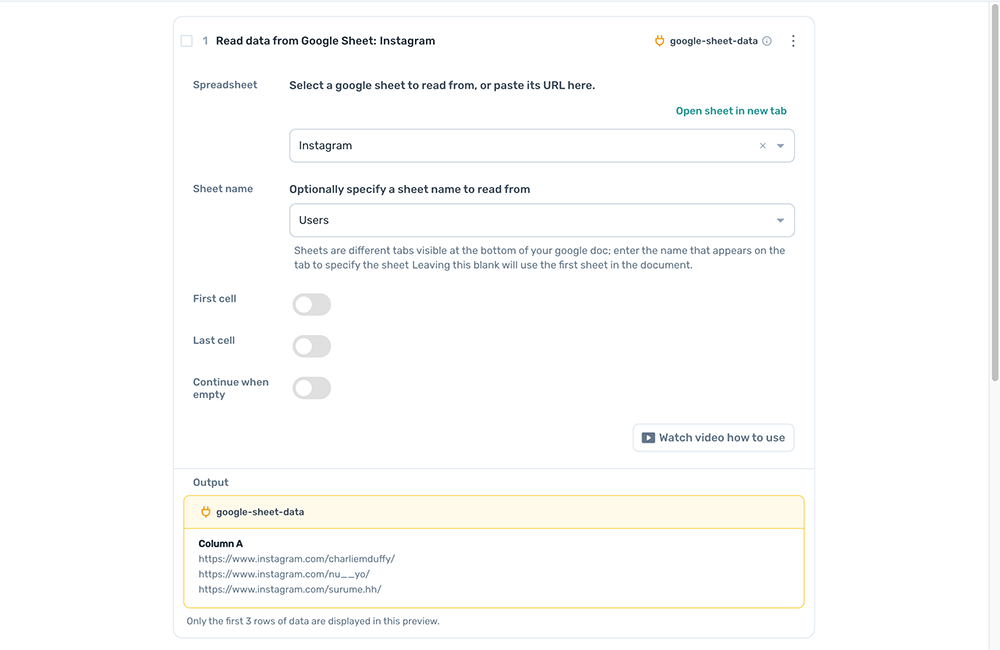Expand the Instagram spreadsheet dropdown arrow

(x=779, y=145)
